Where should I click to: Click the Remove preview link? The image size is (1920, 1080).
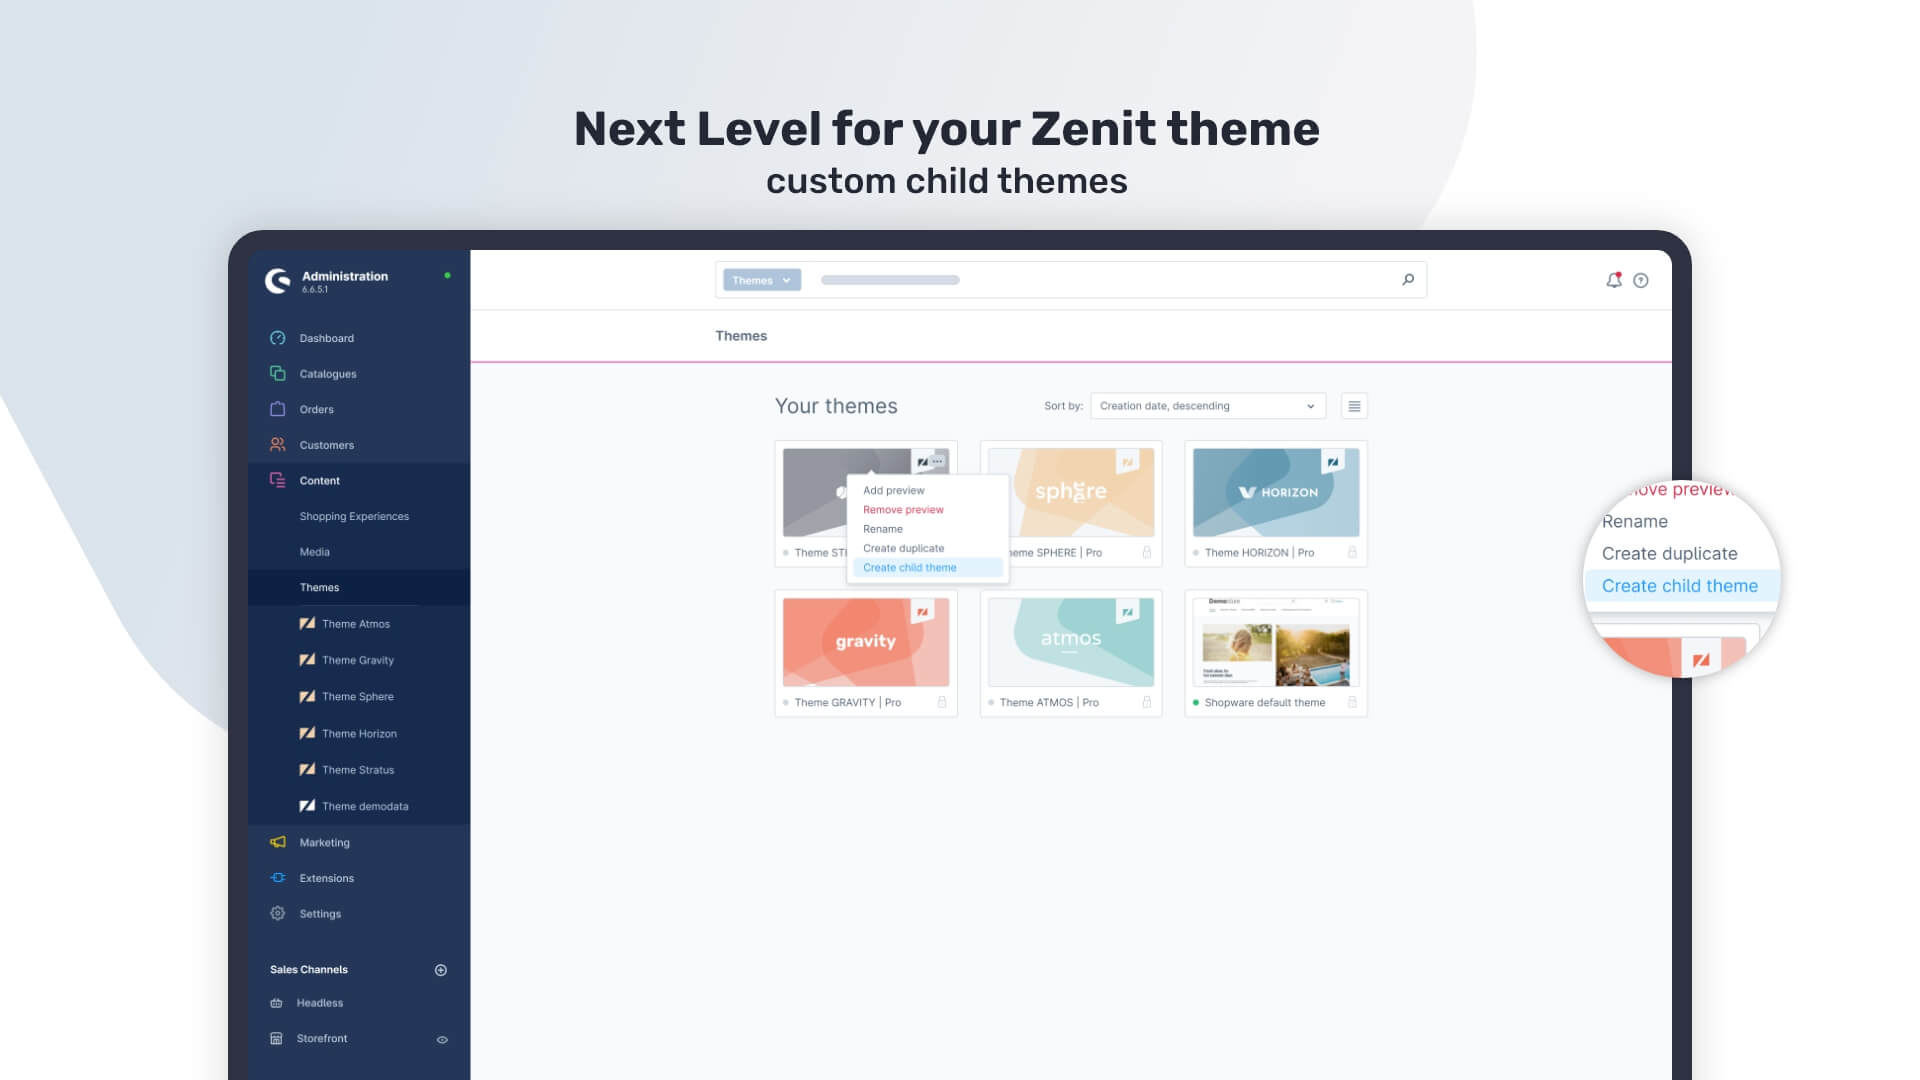point(902,509)
